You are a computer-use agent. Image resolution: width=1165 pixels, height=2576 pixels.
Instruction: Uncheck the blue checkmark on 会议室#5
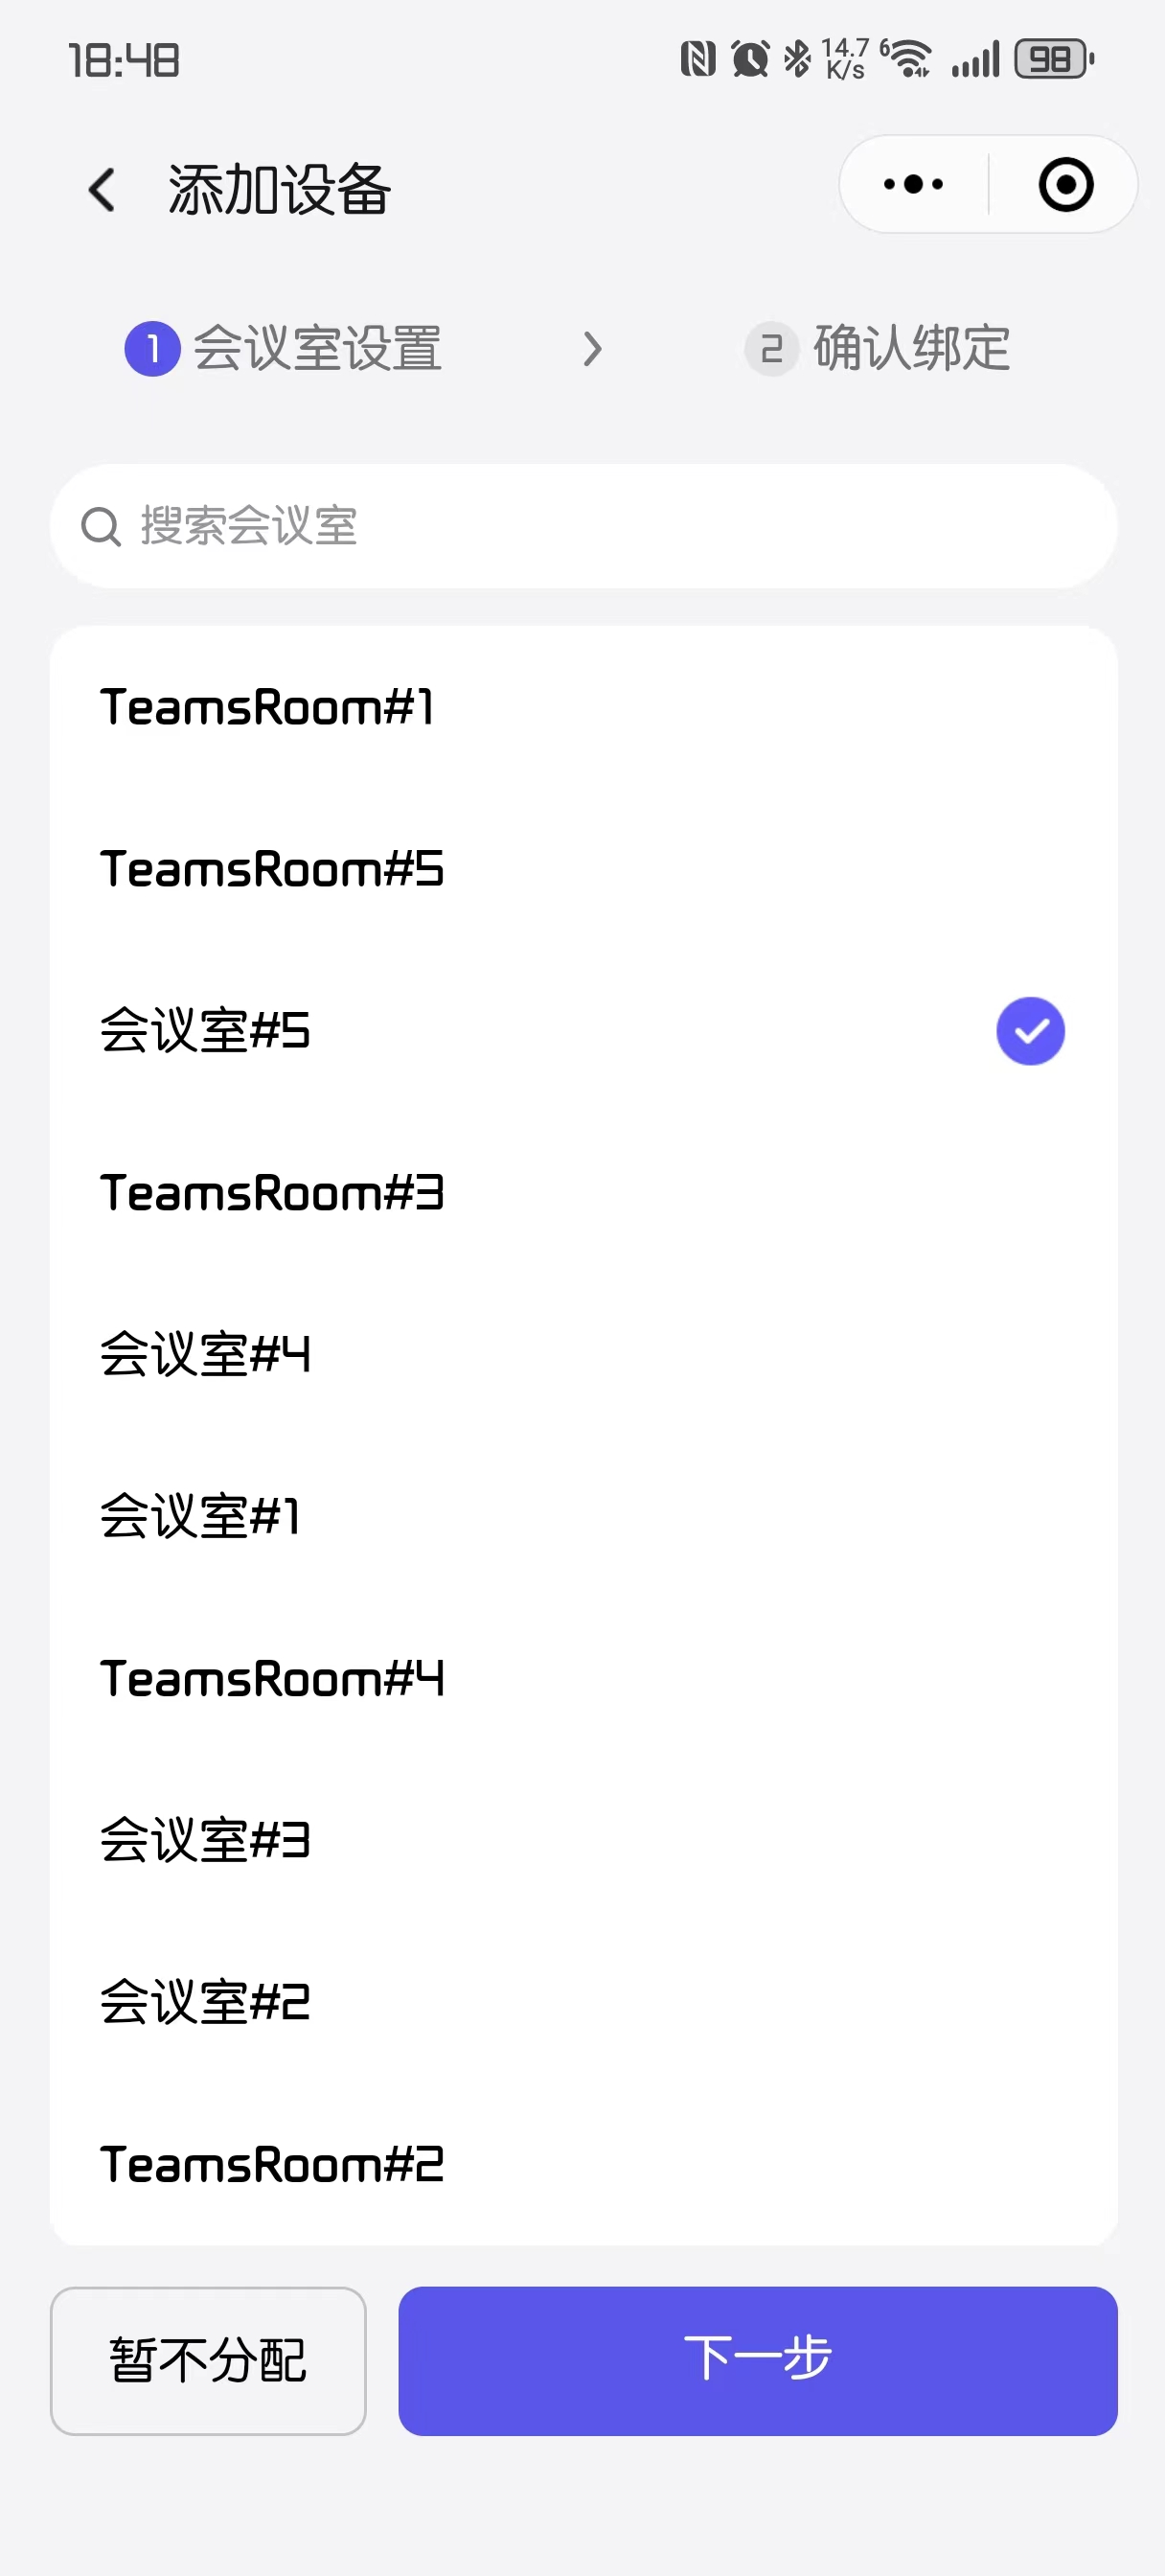pos(1030,1031)
